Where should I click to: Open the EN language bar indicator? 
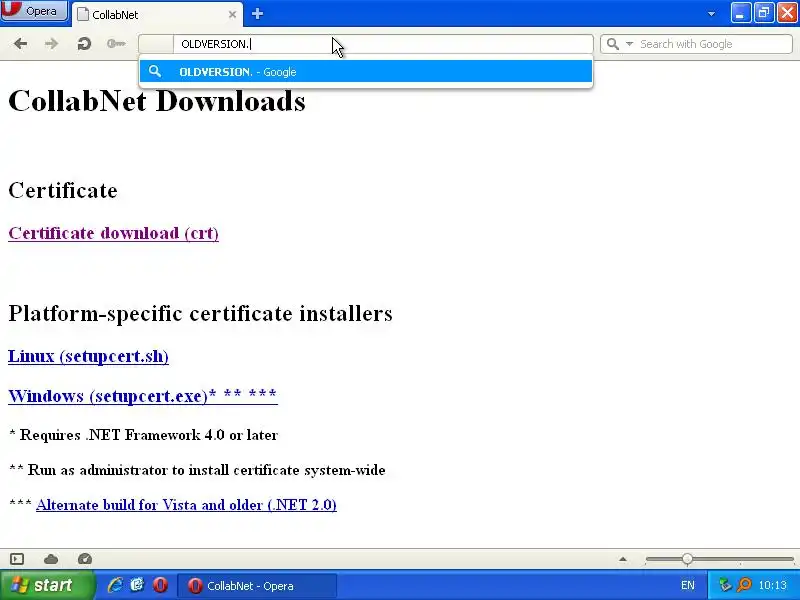[x=687, y=585]
